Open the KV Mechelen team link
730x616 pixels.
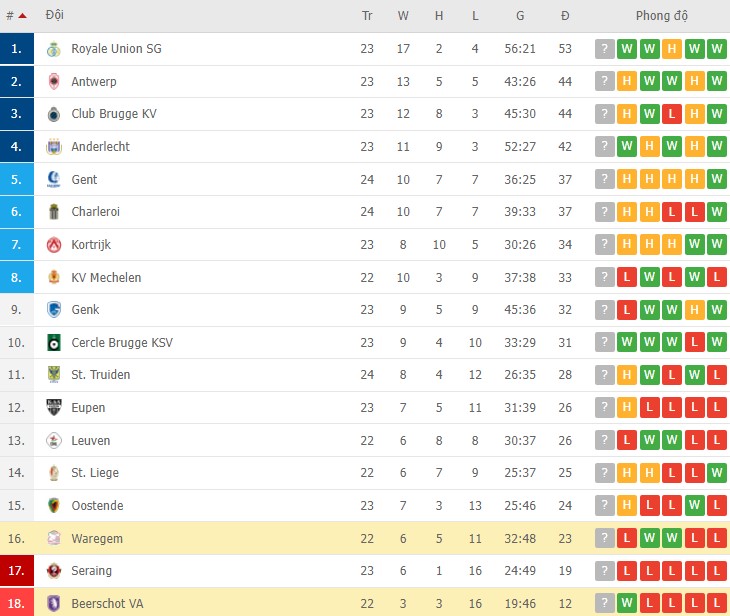coord(106,278)
